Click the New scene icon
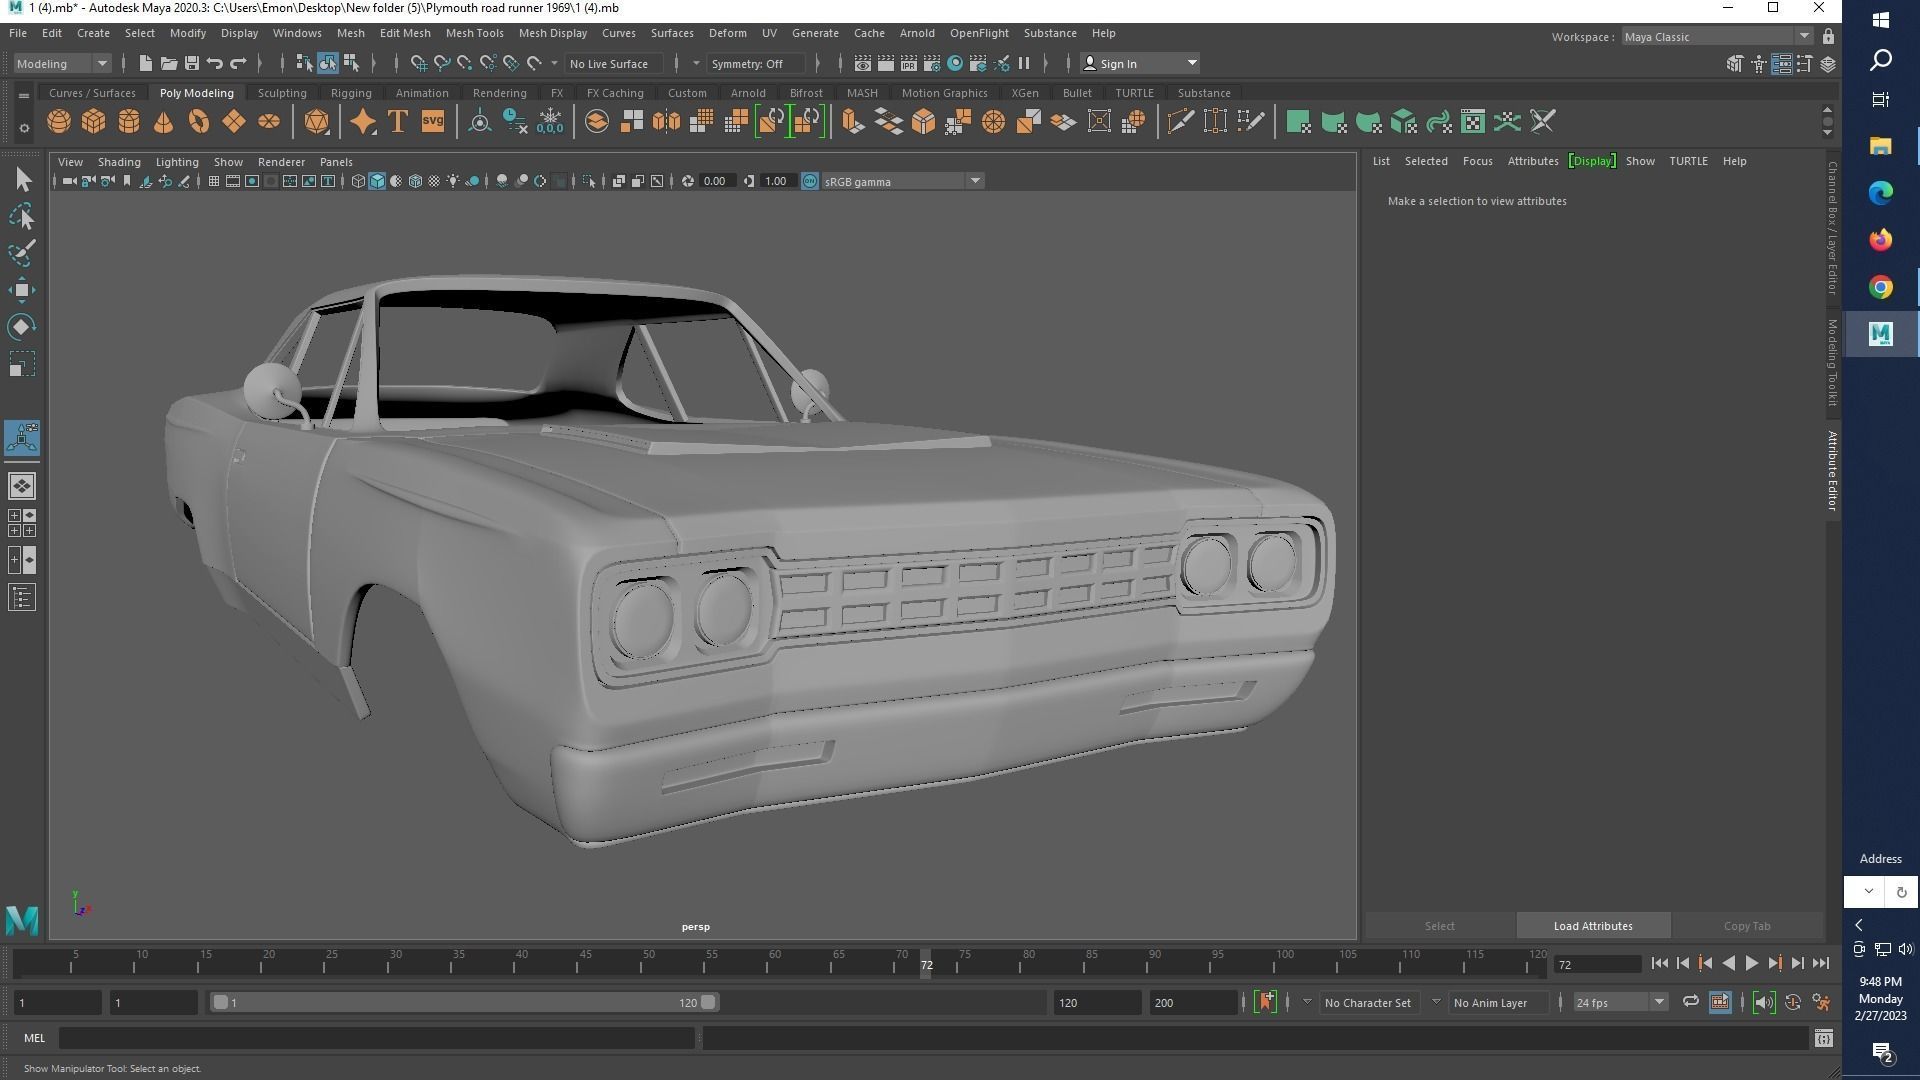The height and width of the screenshot is (1080, 1920). click(x=145, y=63)
